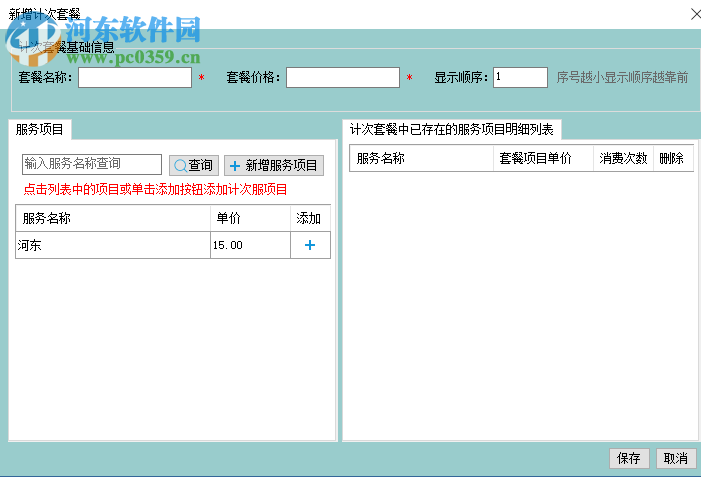Click the 删除 column header

point(673,158)
